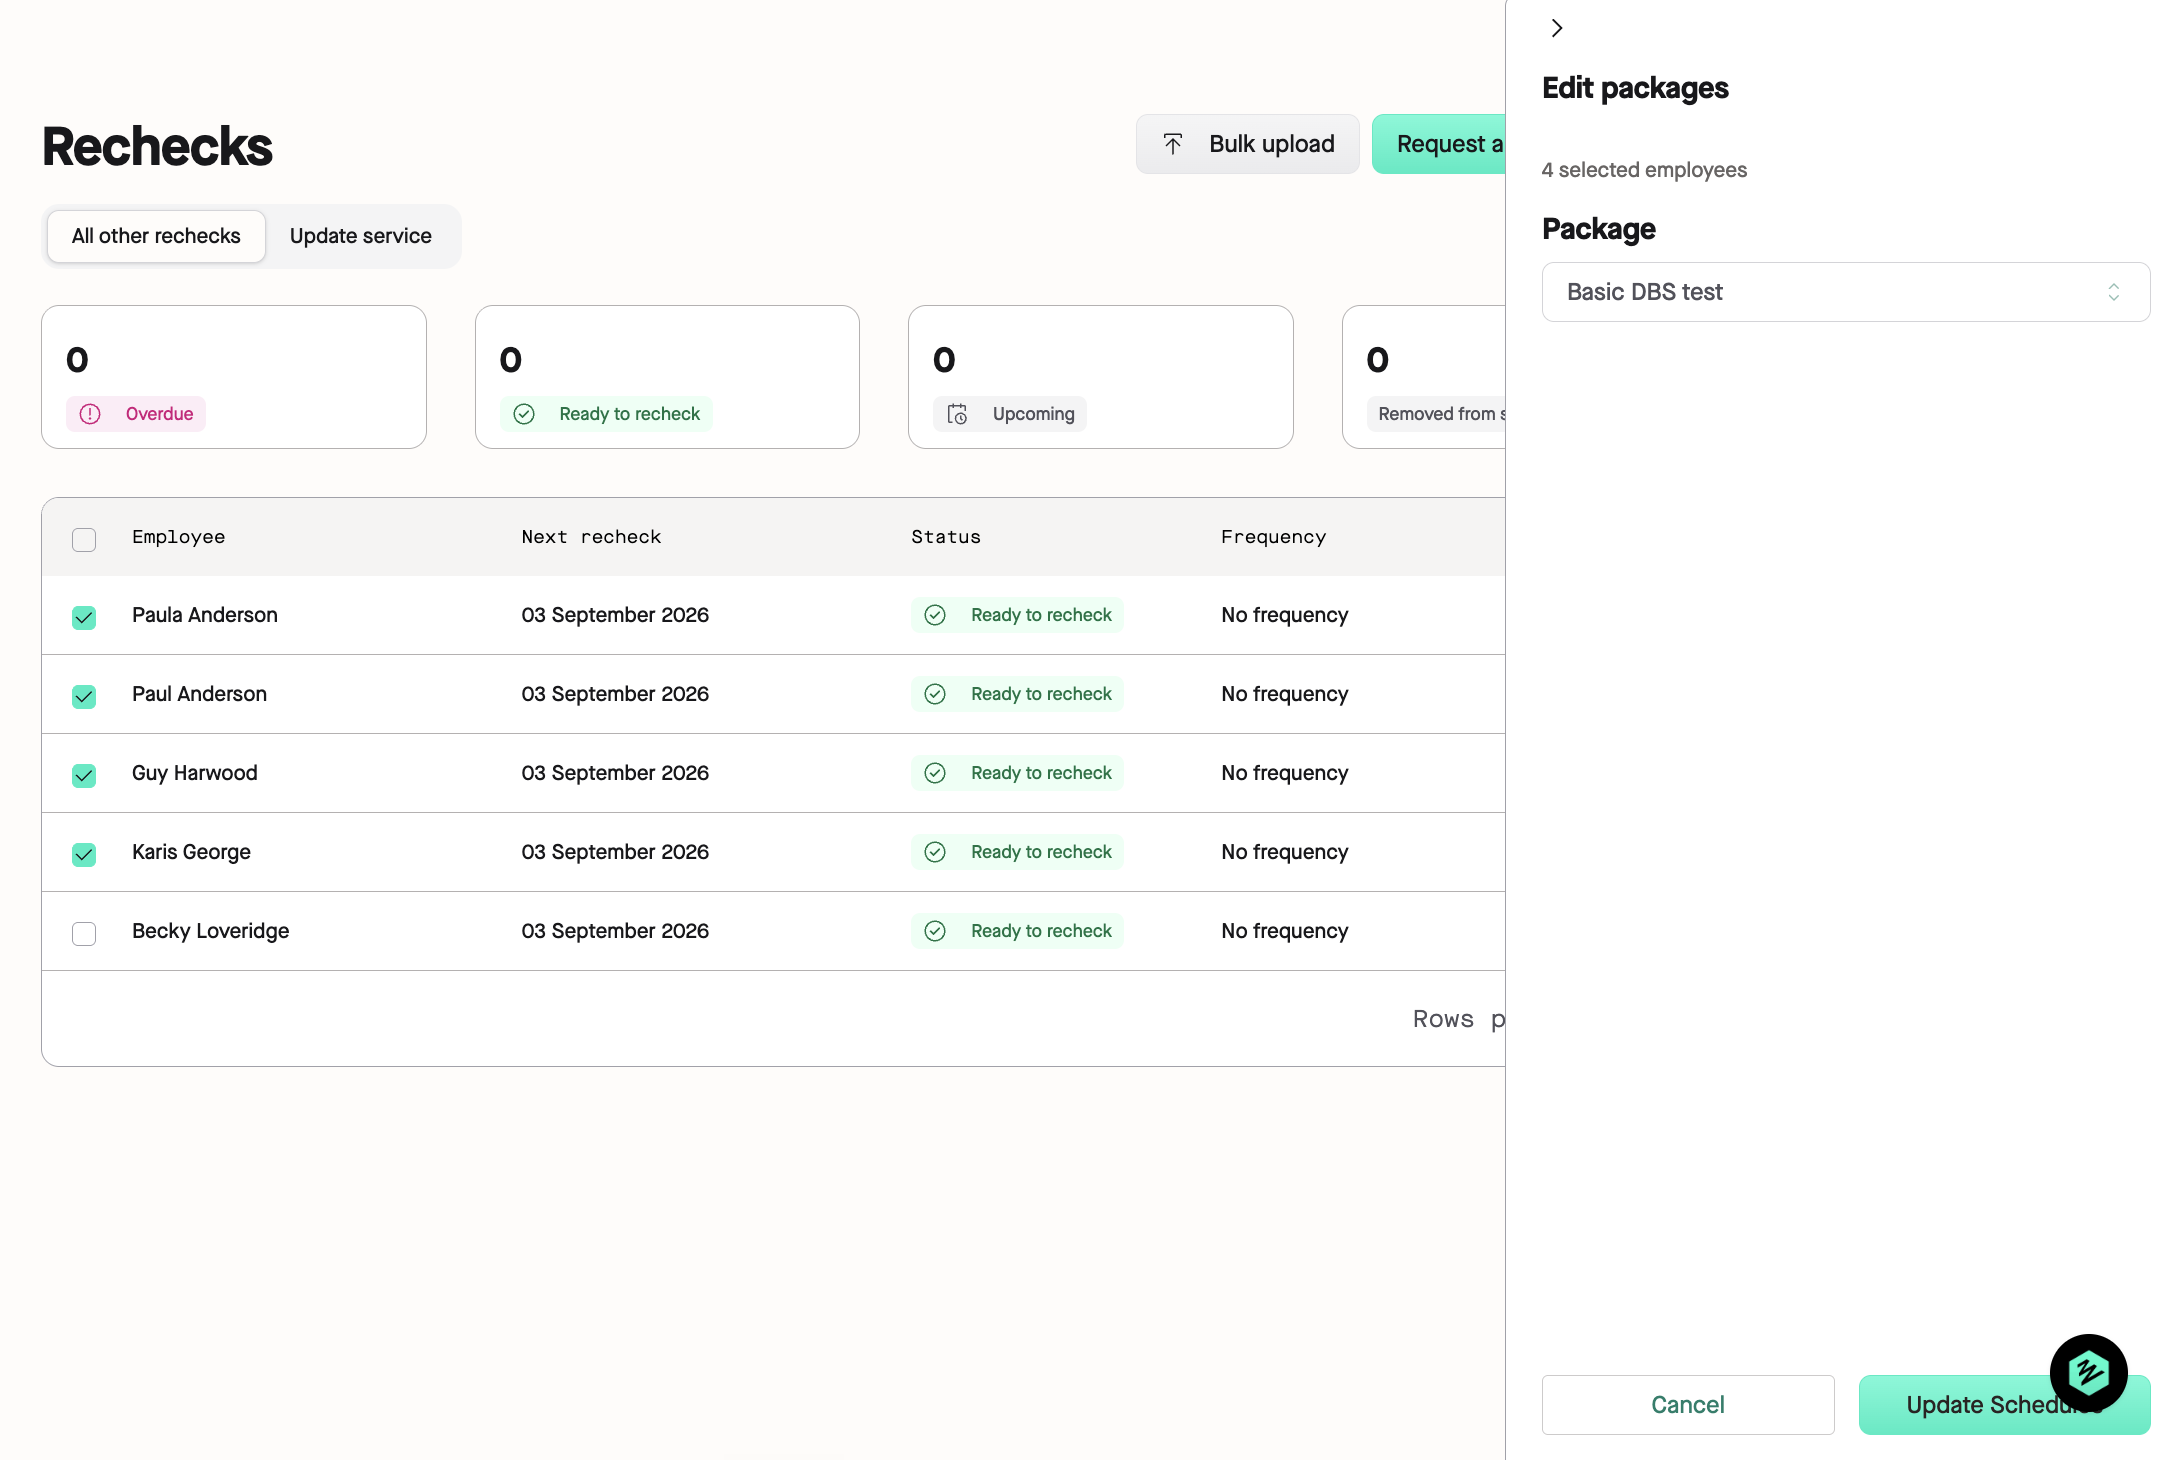The width and height of the screenshot is (2182, 1460).
Task: Click Ready to recheck badge for Karis George
Action: coord(1017,852)
